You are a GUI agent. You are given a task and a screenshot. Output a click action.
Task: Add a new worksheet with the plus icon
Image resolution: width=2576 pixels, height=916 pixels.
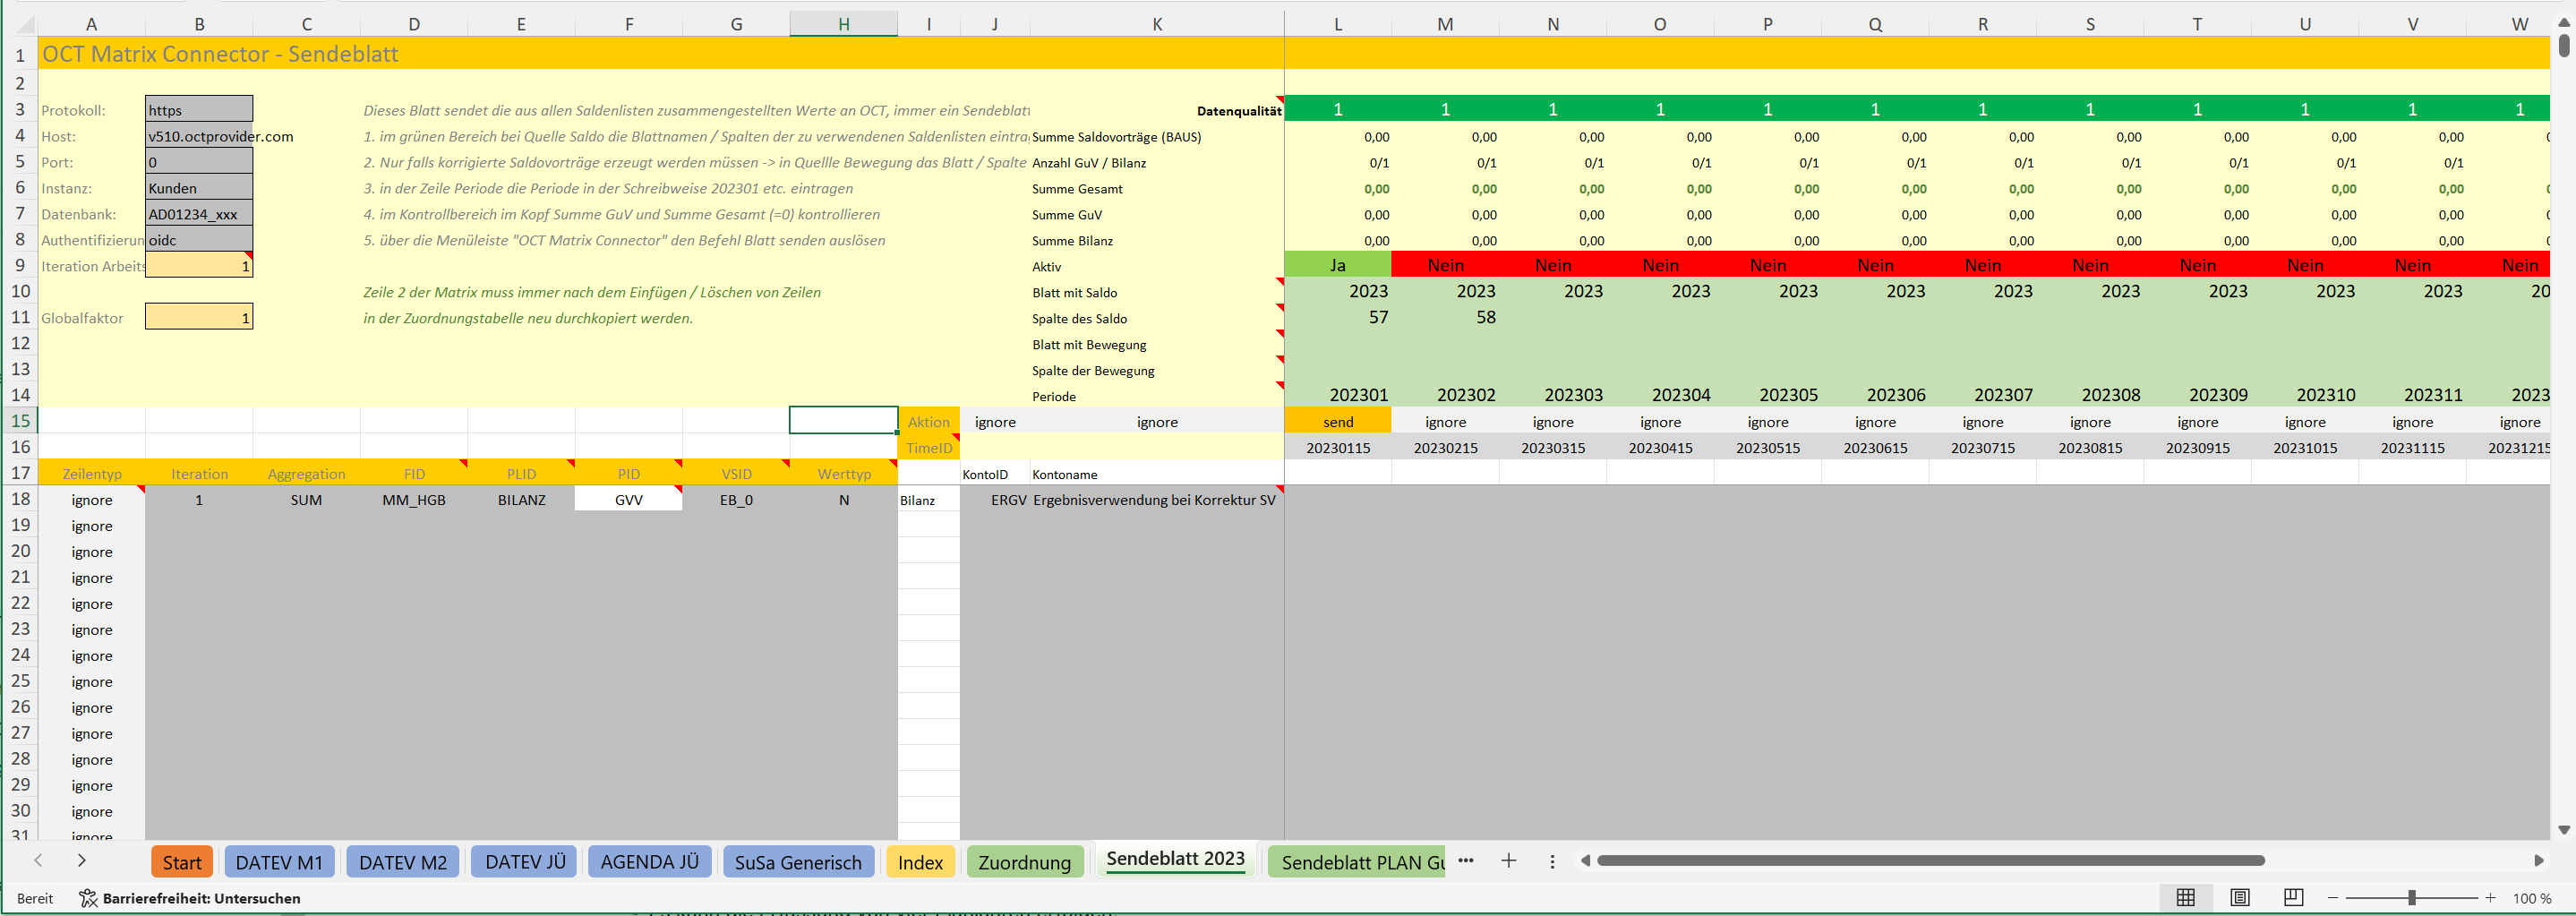coord(1508,860)
